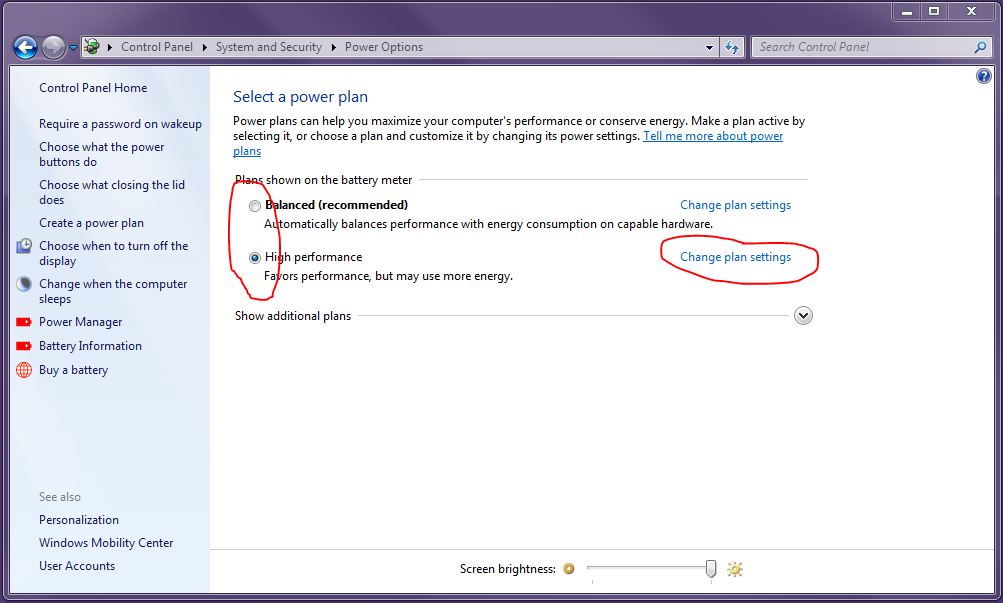Click the Back navigation arrow
Viewport: 1003px width, 603px height.
[x=26, y=47]
